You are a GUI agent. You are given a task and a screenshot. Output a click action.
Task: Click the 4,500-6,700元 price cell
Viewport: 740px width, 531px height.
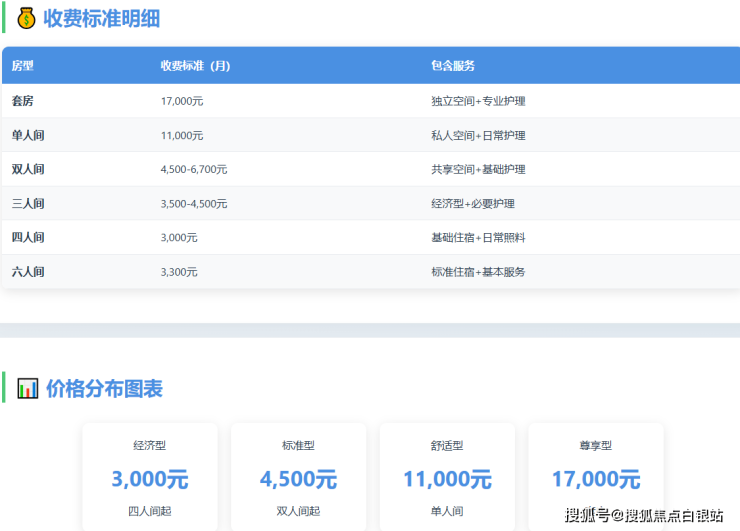[194, 169]
